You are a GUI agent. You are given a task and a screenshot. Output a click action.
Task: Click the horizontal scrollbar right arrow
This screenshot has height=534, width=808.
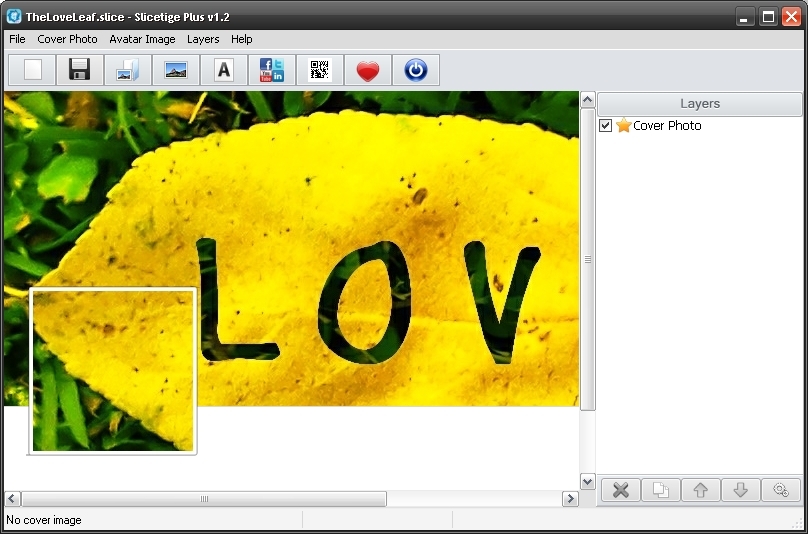[x=570, y=498]
